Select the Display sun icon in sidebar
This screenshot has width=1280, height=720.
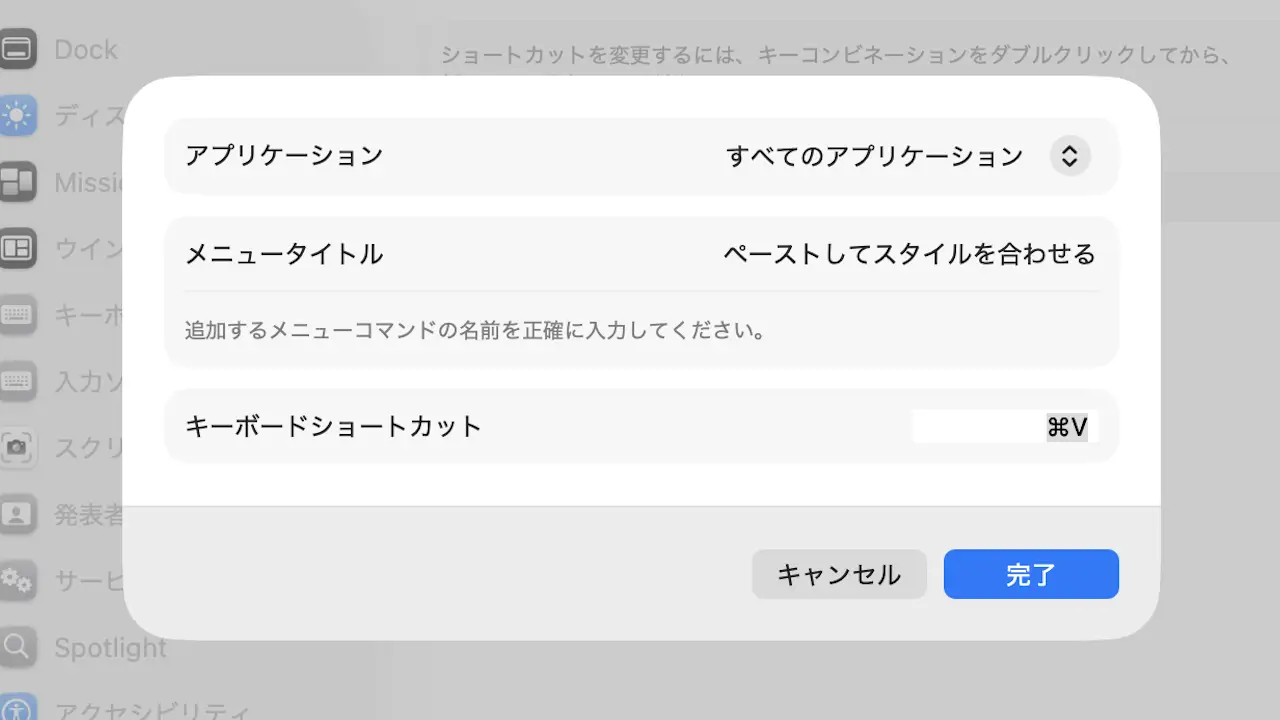point(17,116)
